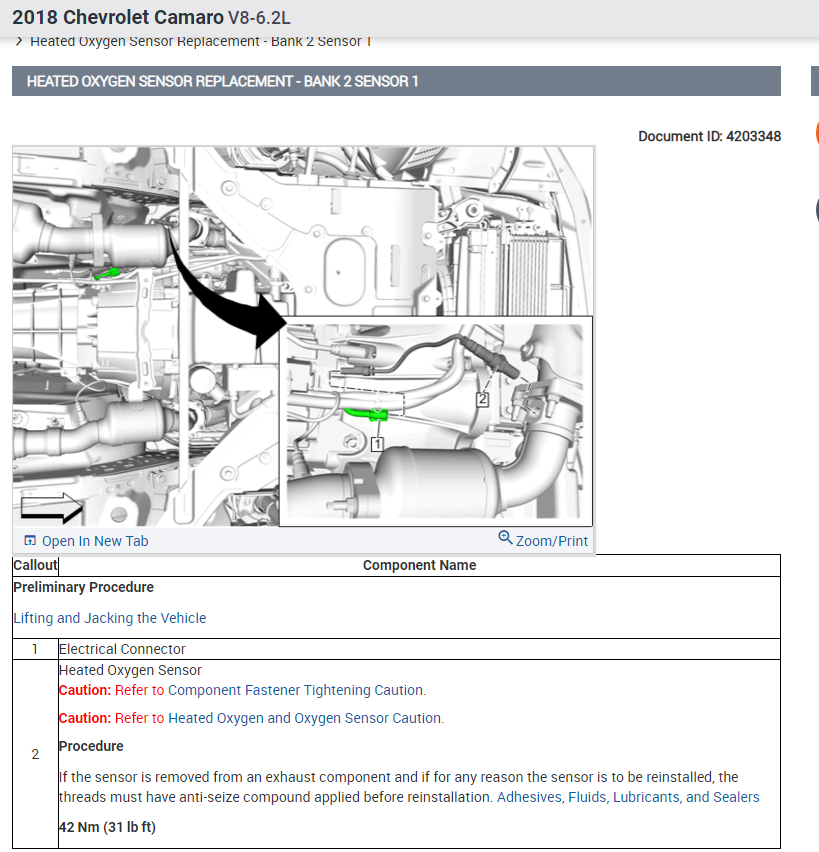Open Component Fastener Tightening Caution link
Image resolution: width=819 pixels, height=852 pixels.
(x=296, y=690)
